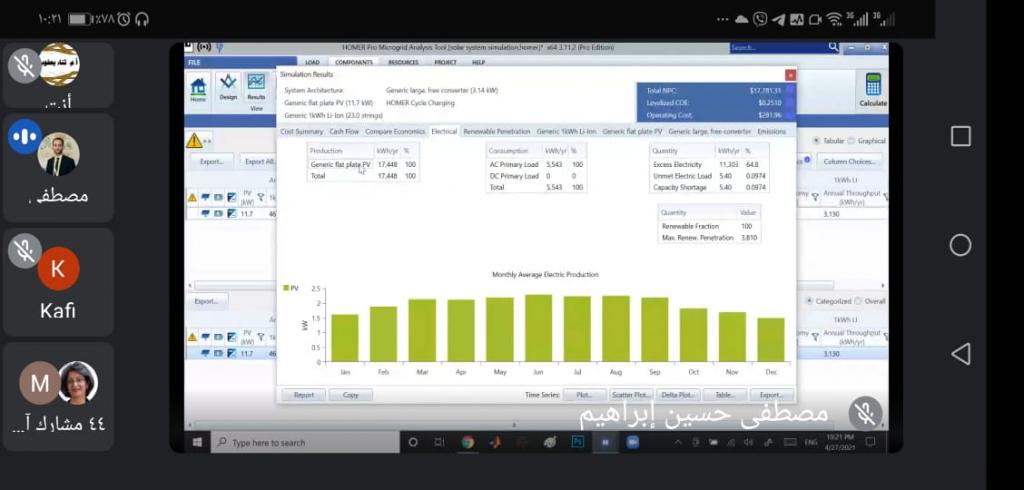Click the green PV legend swatch
Viewport: 1024px width, 490px height.
click(286, 288)
